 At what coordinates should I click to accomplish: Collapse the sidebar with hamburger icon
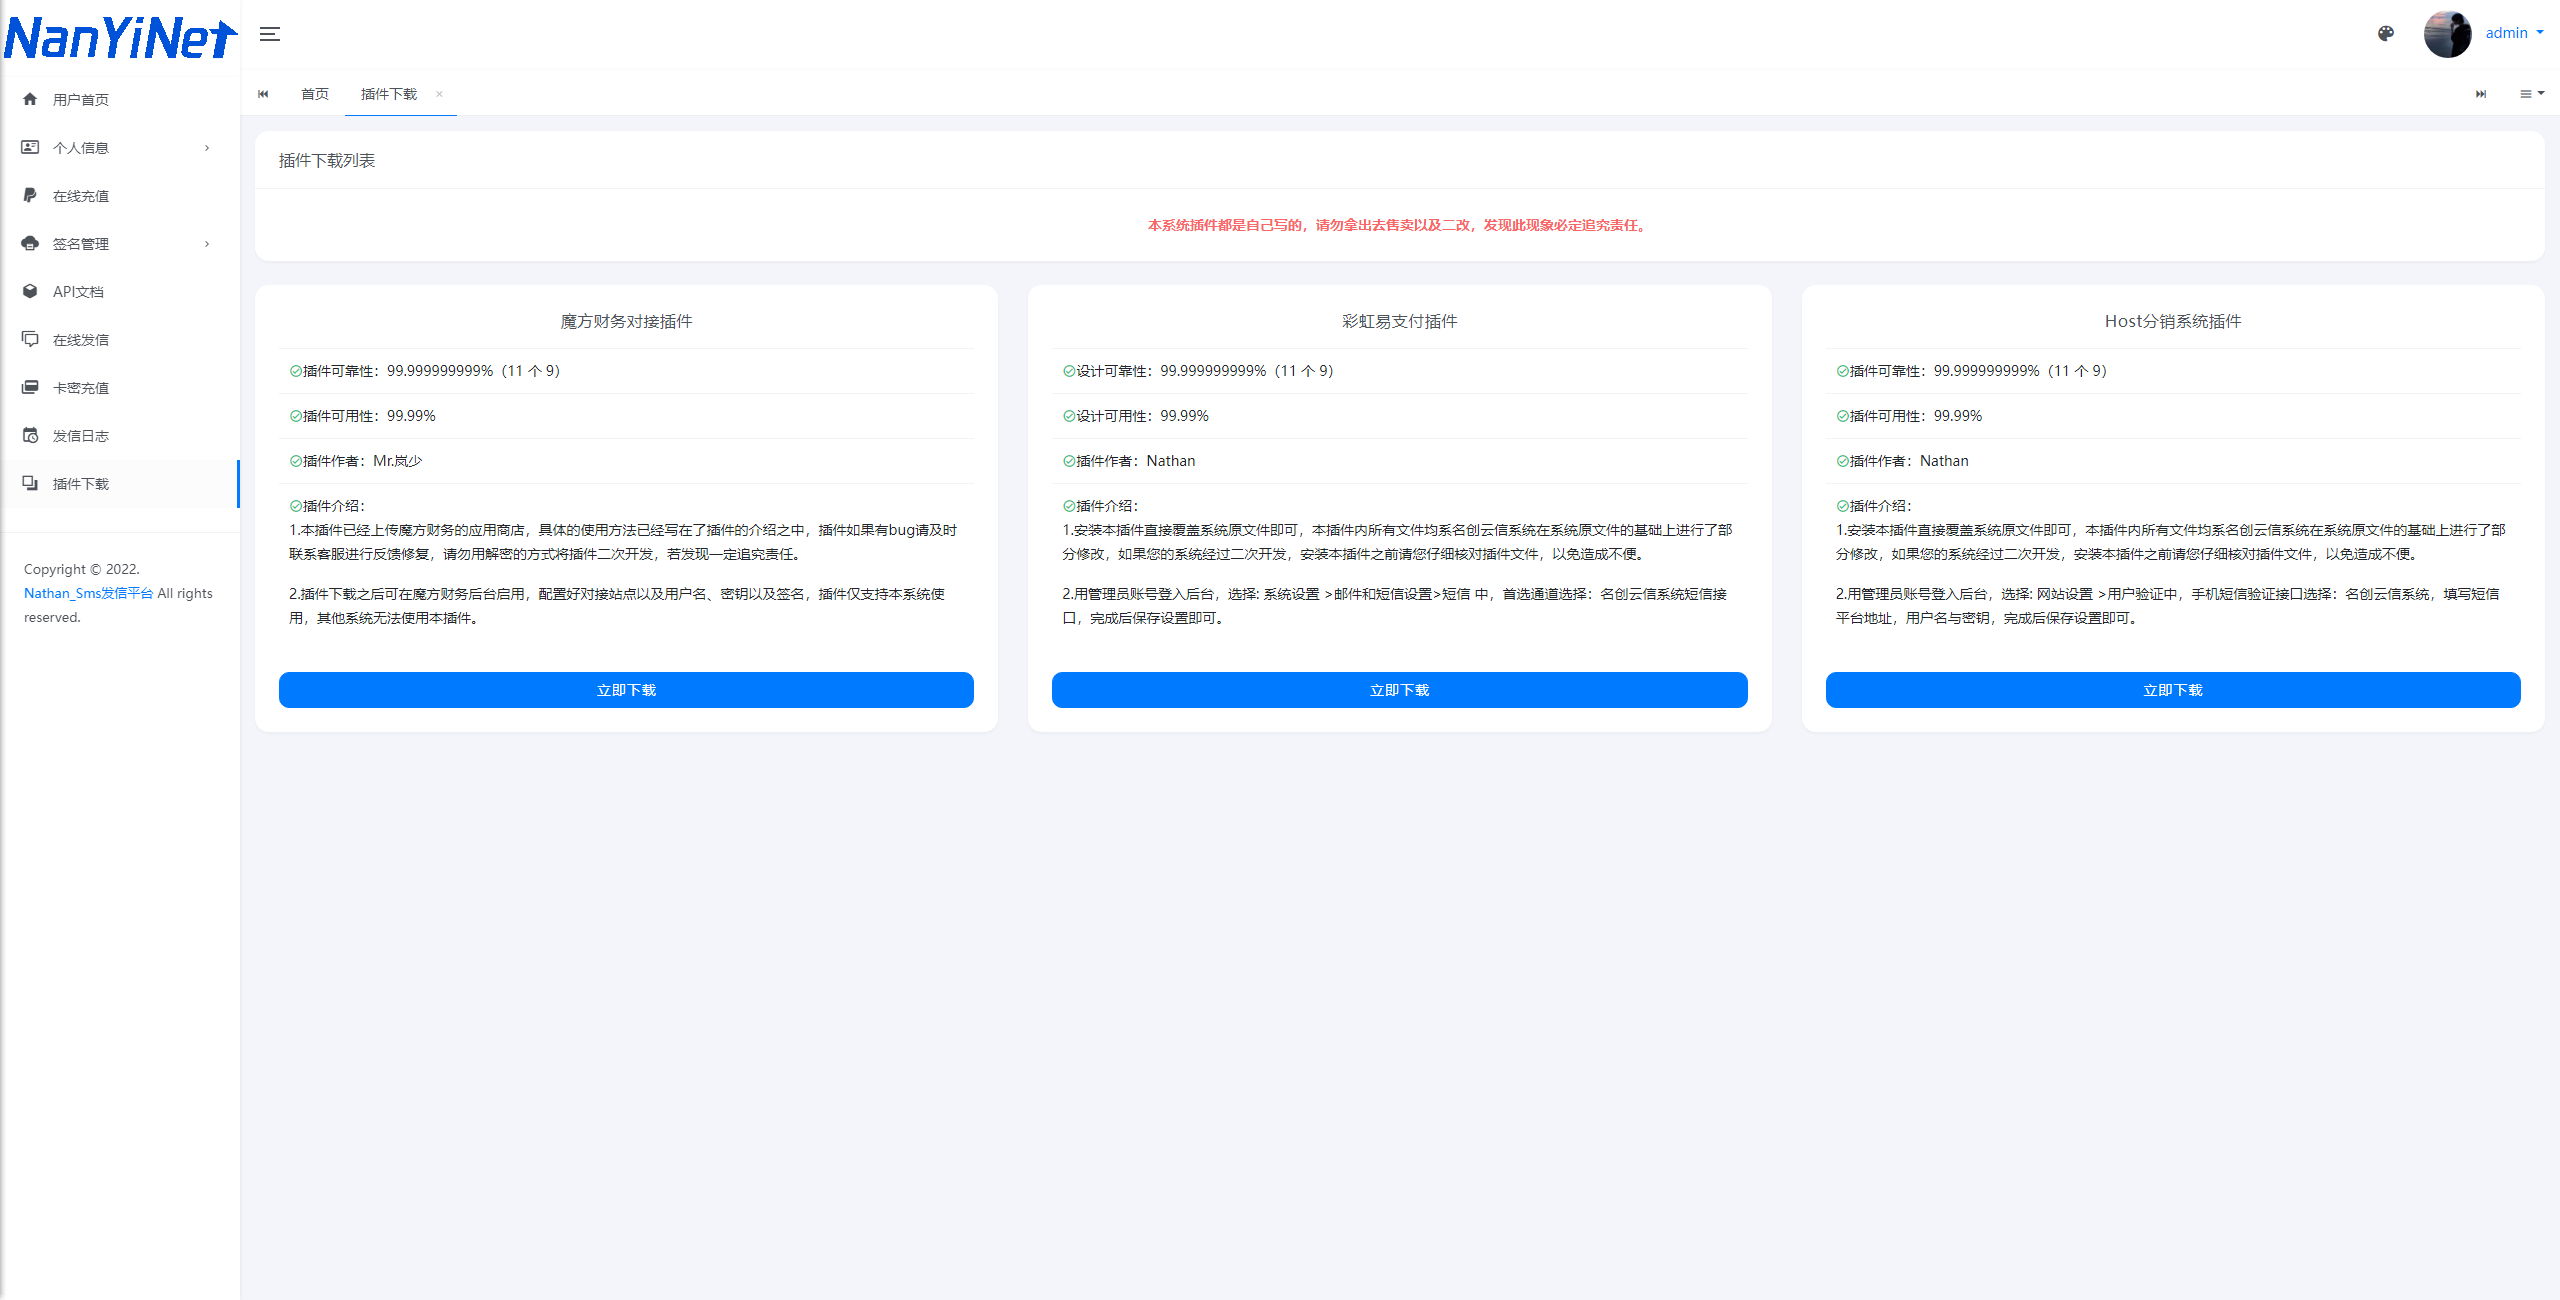(270, 34)
